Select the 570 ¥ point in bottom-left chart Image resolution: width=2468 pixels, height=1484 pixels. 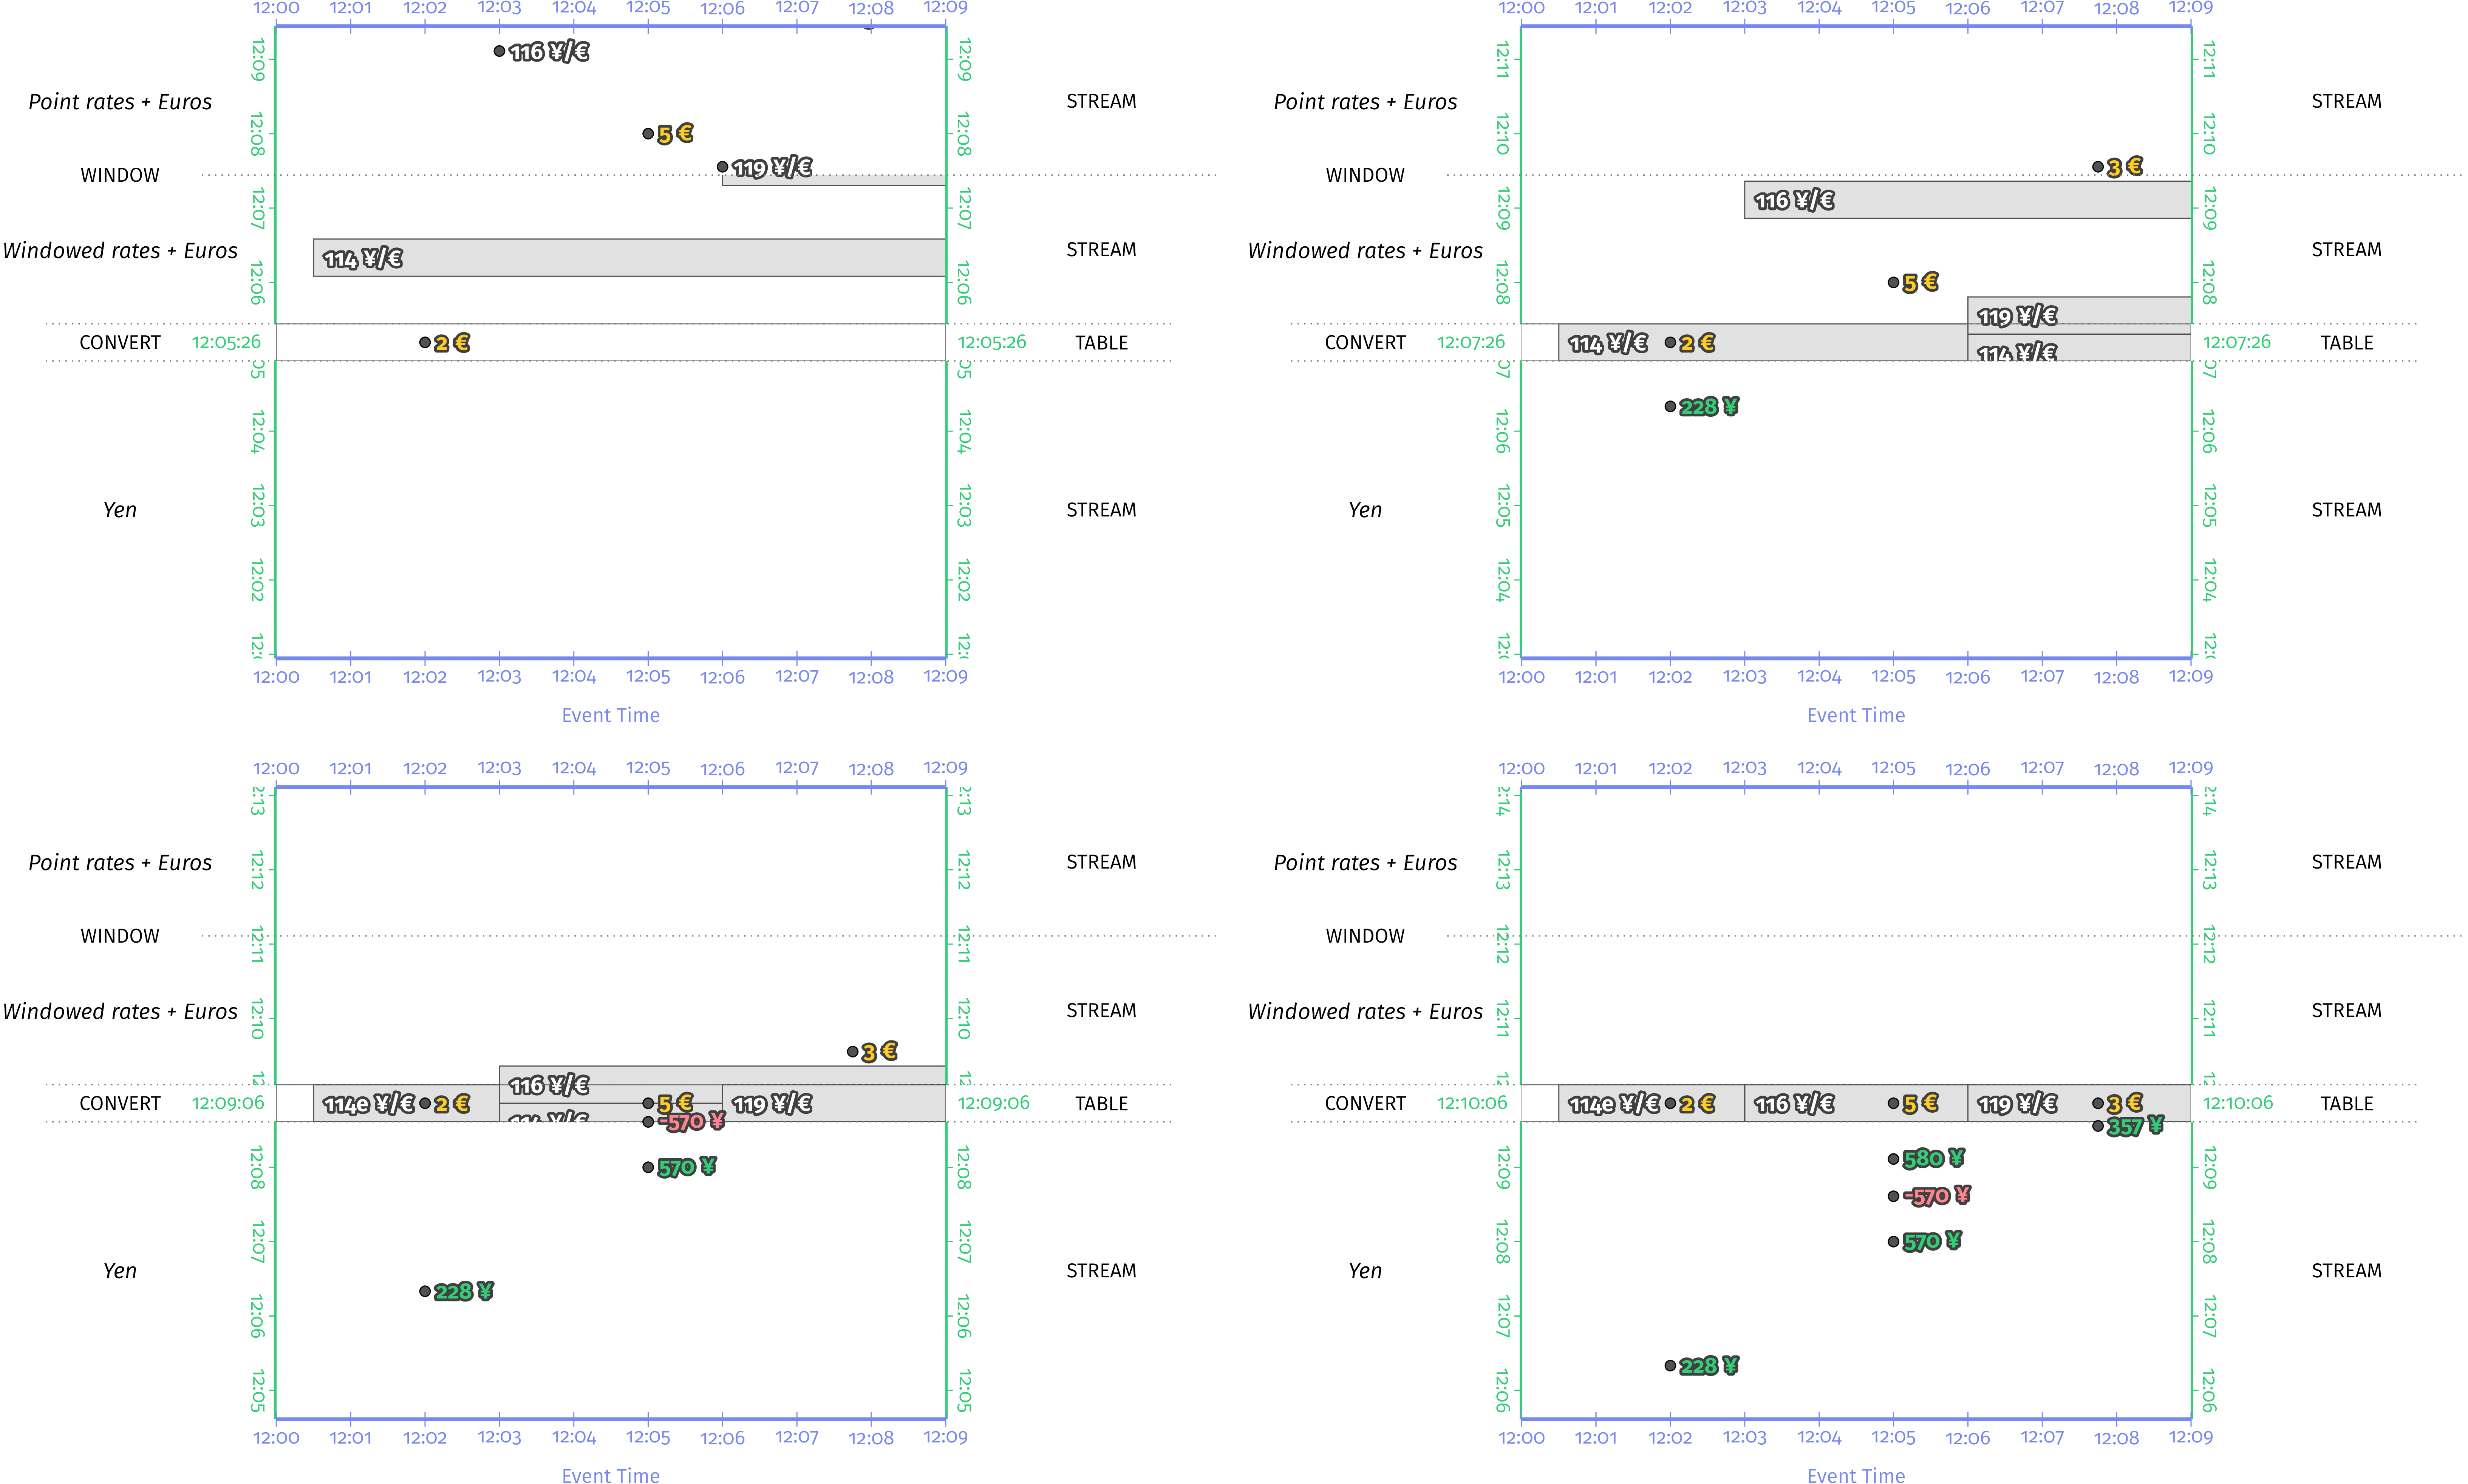(x=648, y=1167)
